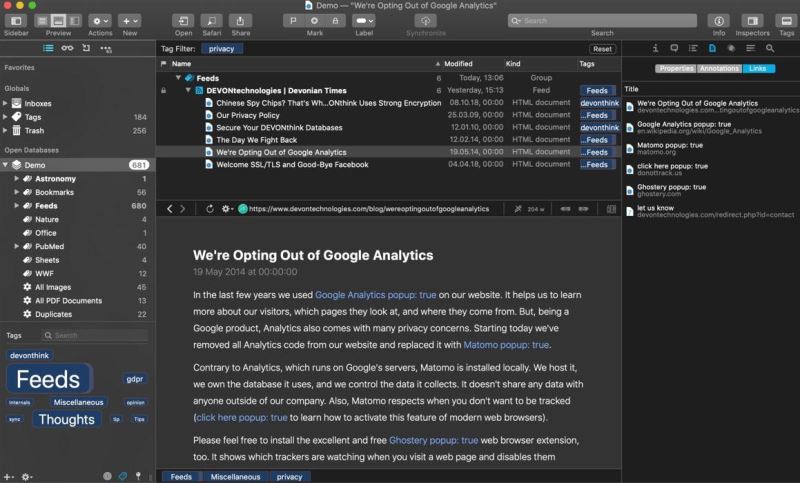Screen dimensions: 800x483
Task: Open the Info inspector icon
Action: [655, 48]
